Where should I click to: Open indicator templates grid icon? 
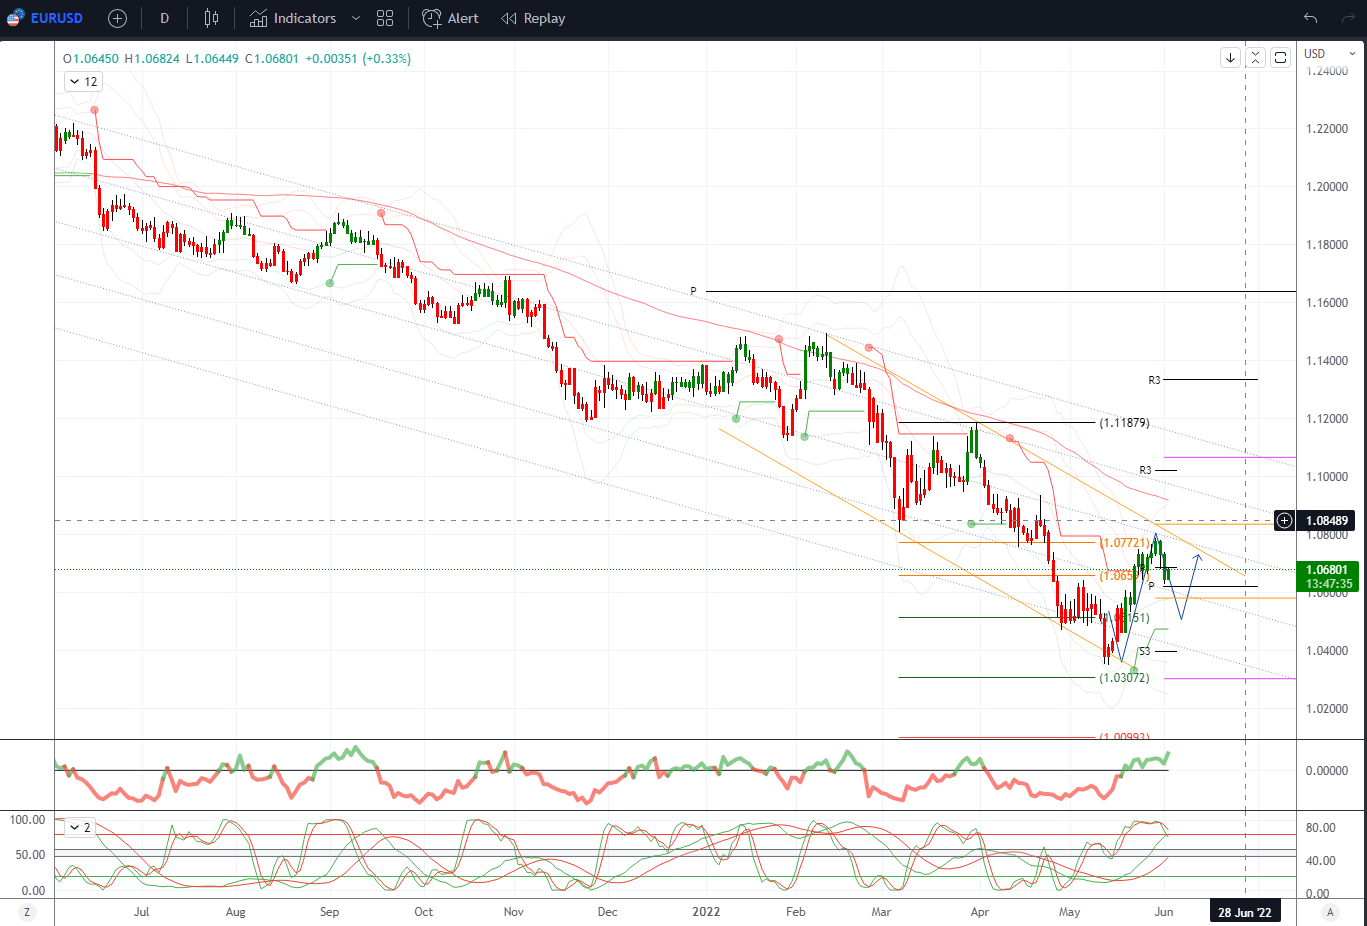[385, 18]
